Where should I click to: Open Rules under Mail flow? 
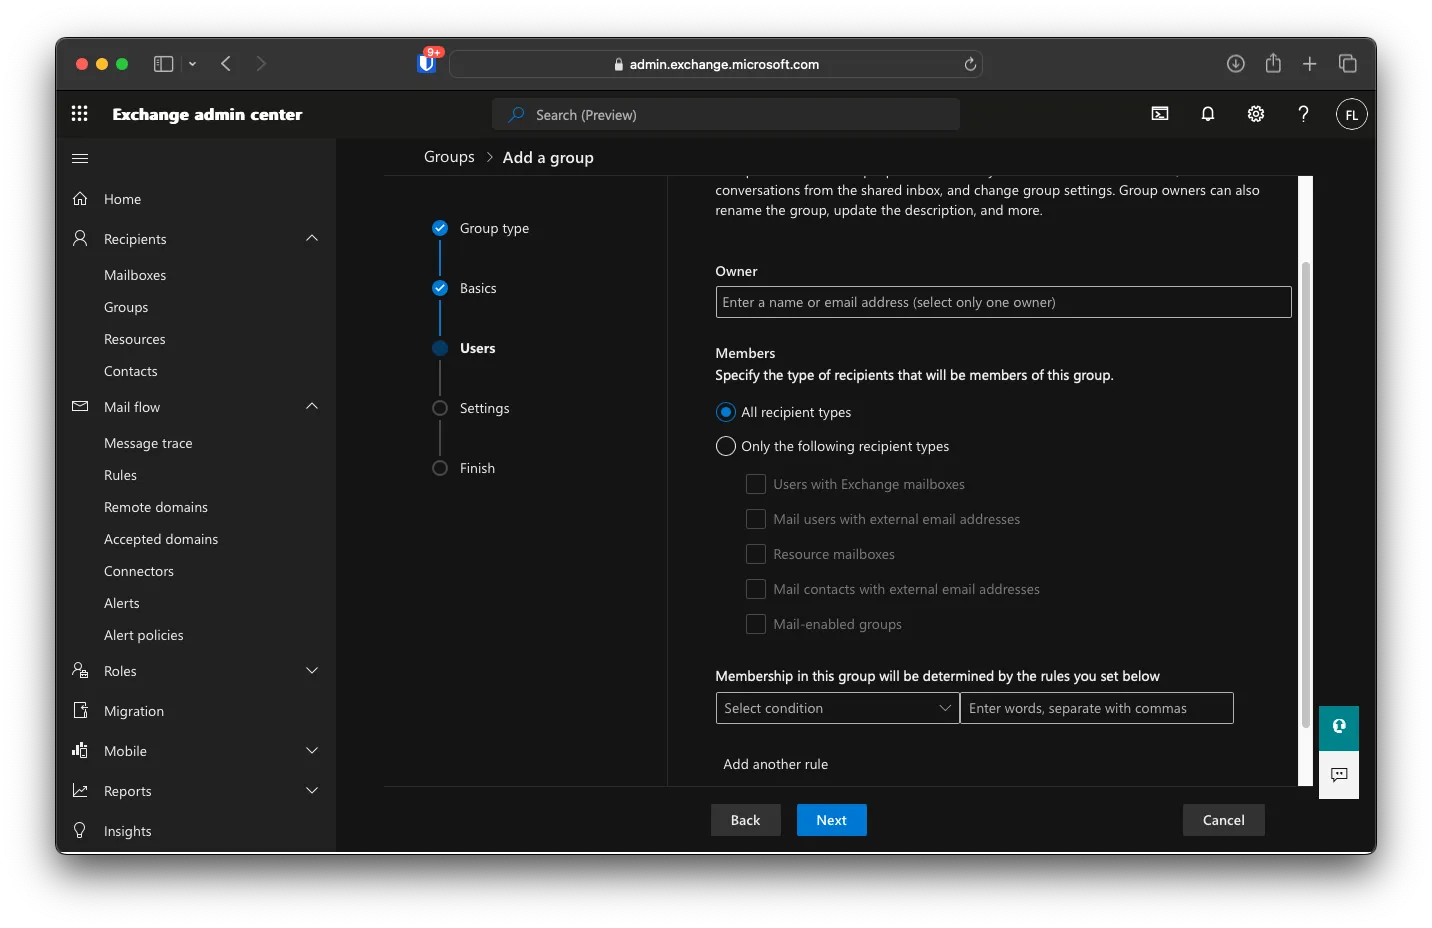tap(120, 475)
